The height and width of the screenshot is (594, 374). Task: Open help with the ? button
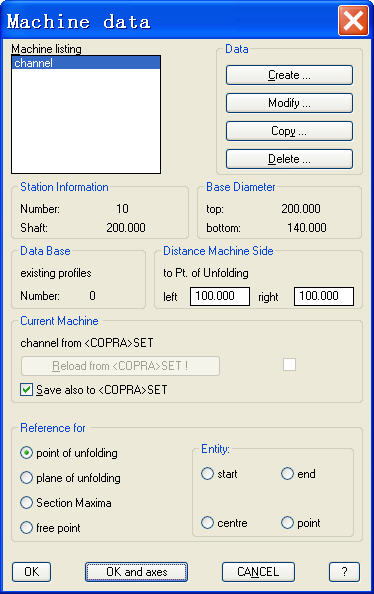point(344,572)
